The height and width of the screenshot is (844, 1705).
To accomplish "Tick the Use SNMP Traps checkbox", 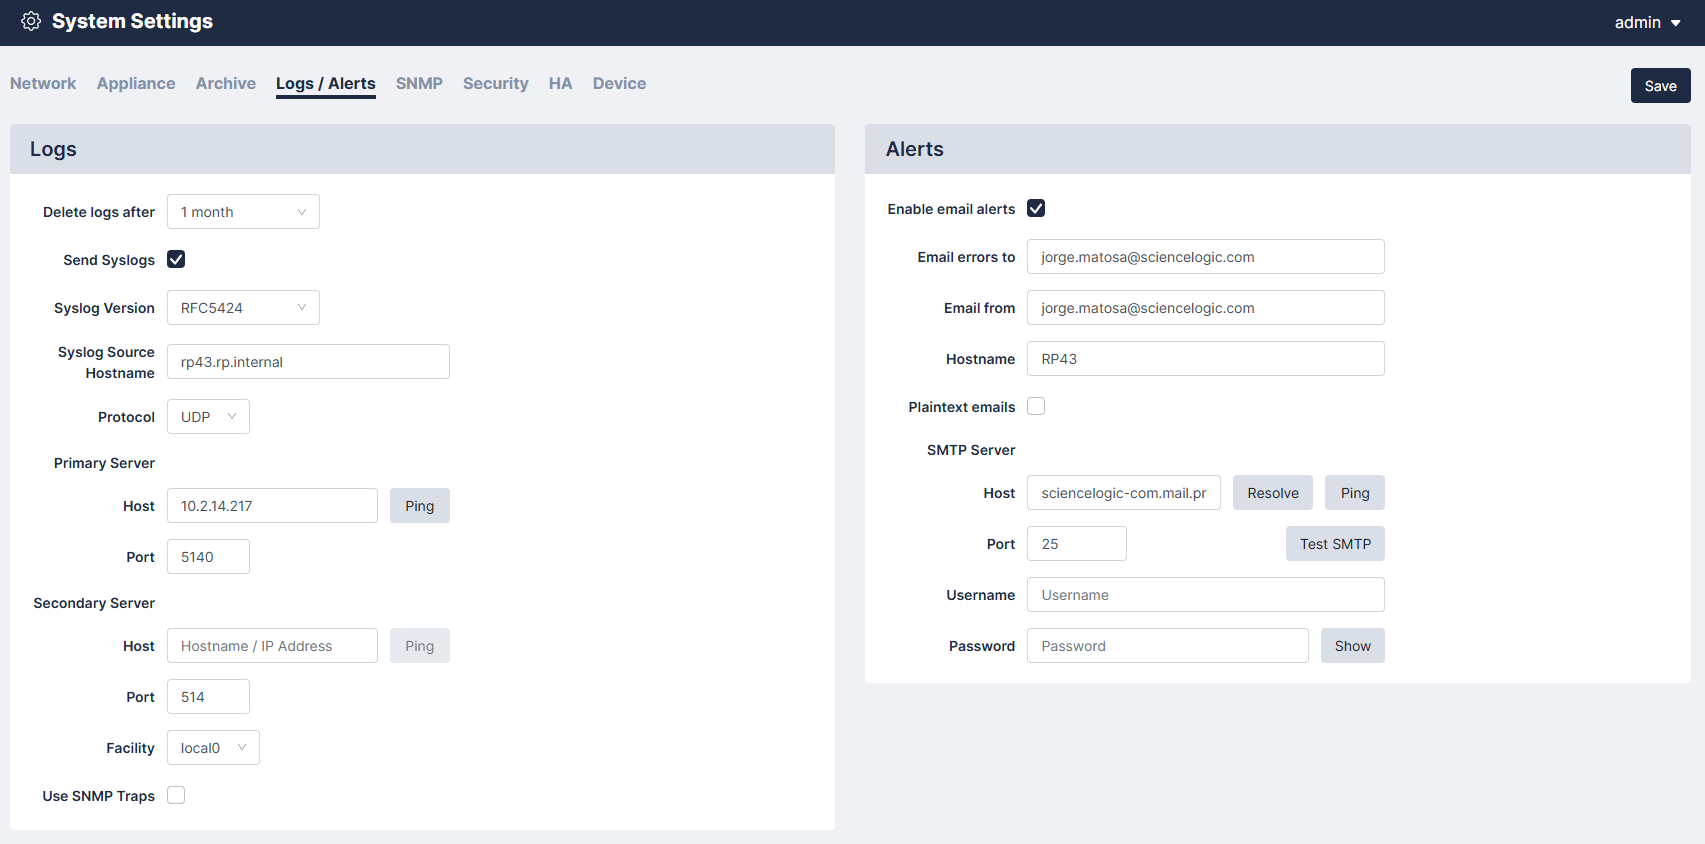I will 176,795.
